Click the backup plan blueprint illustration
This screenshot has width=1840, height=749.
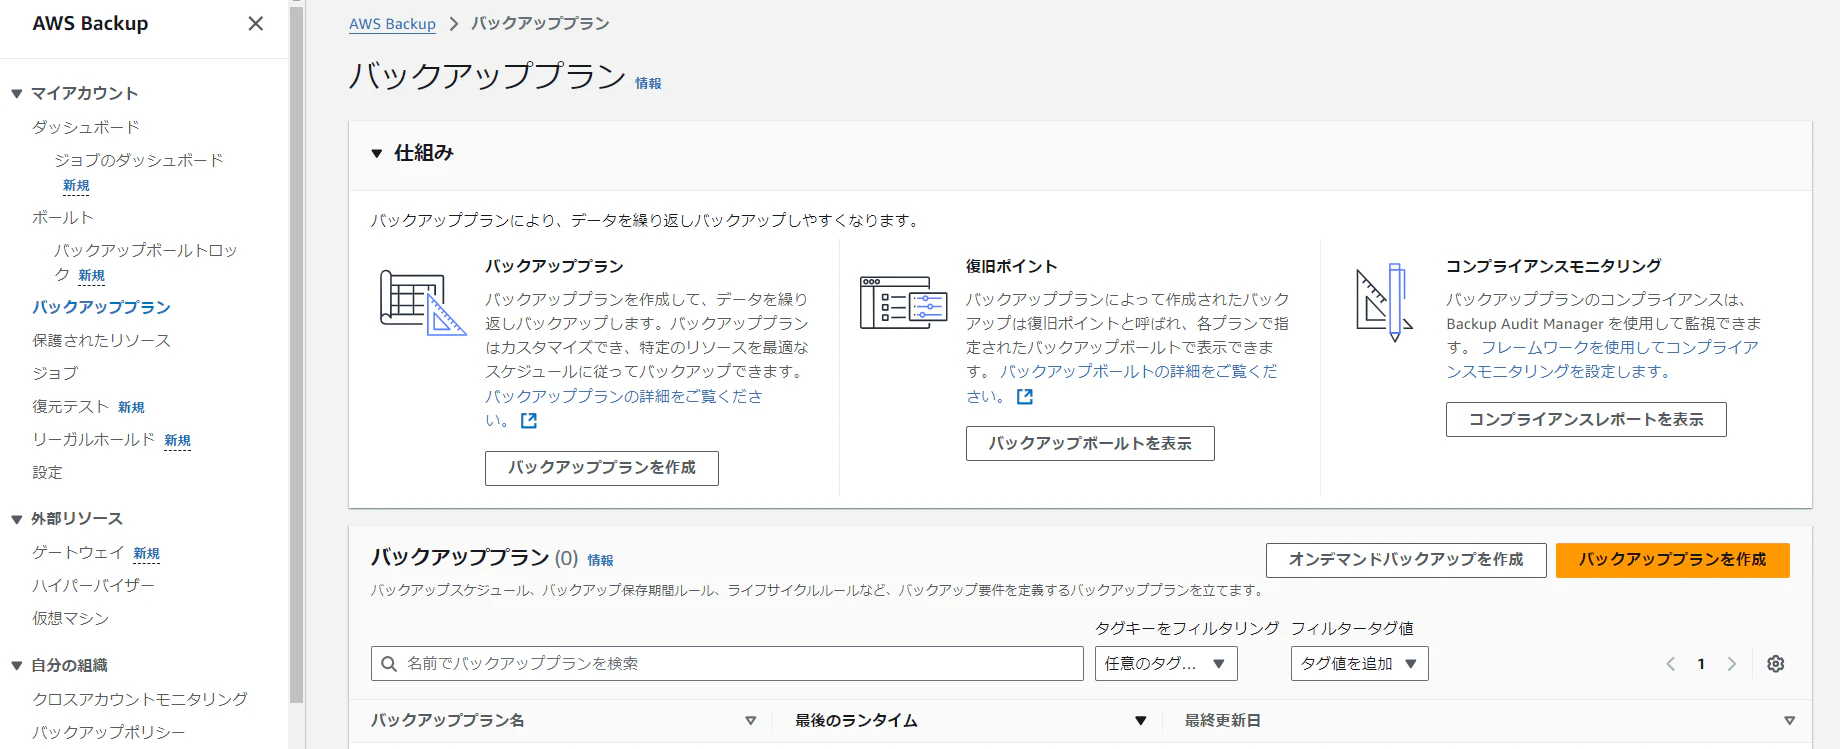click(423, 302)
